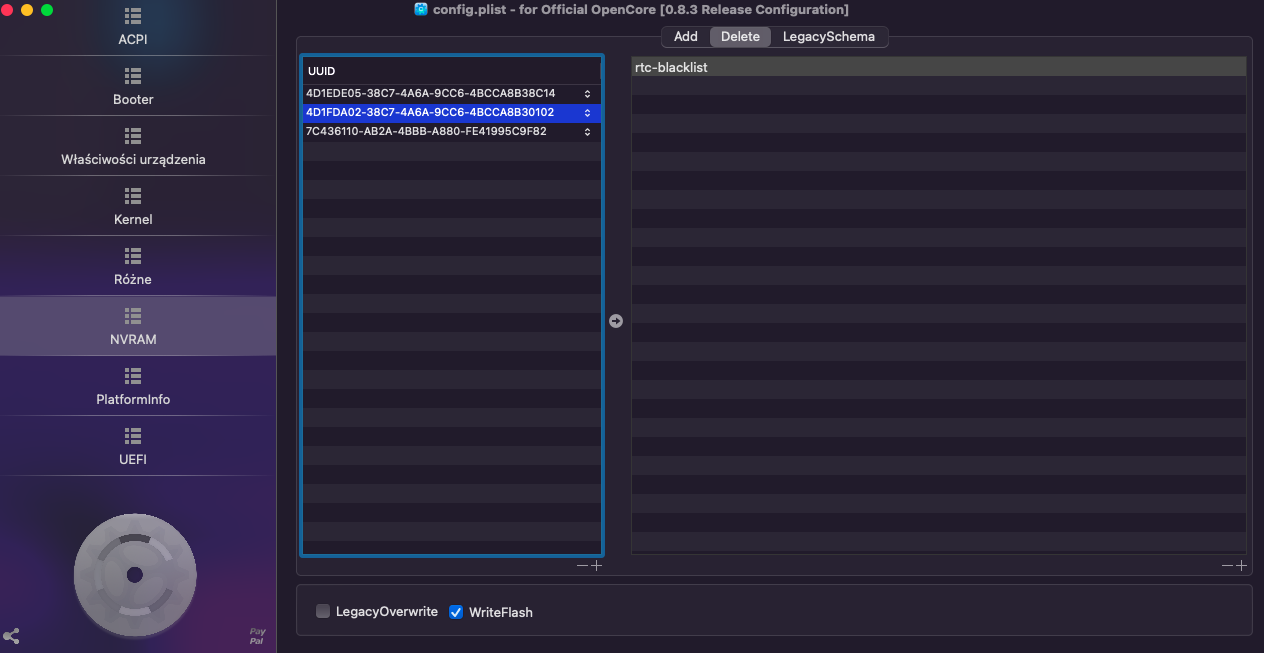Image resolution: width=1264 pixels, height=653 pixels.
Task: Select the NVRAM sidebar section
Action: coord(133,327)
